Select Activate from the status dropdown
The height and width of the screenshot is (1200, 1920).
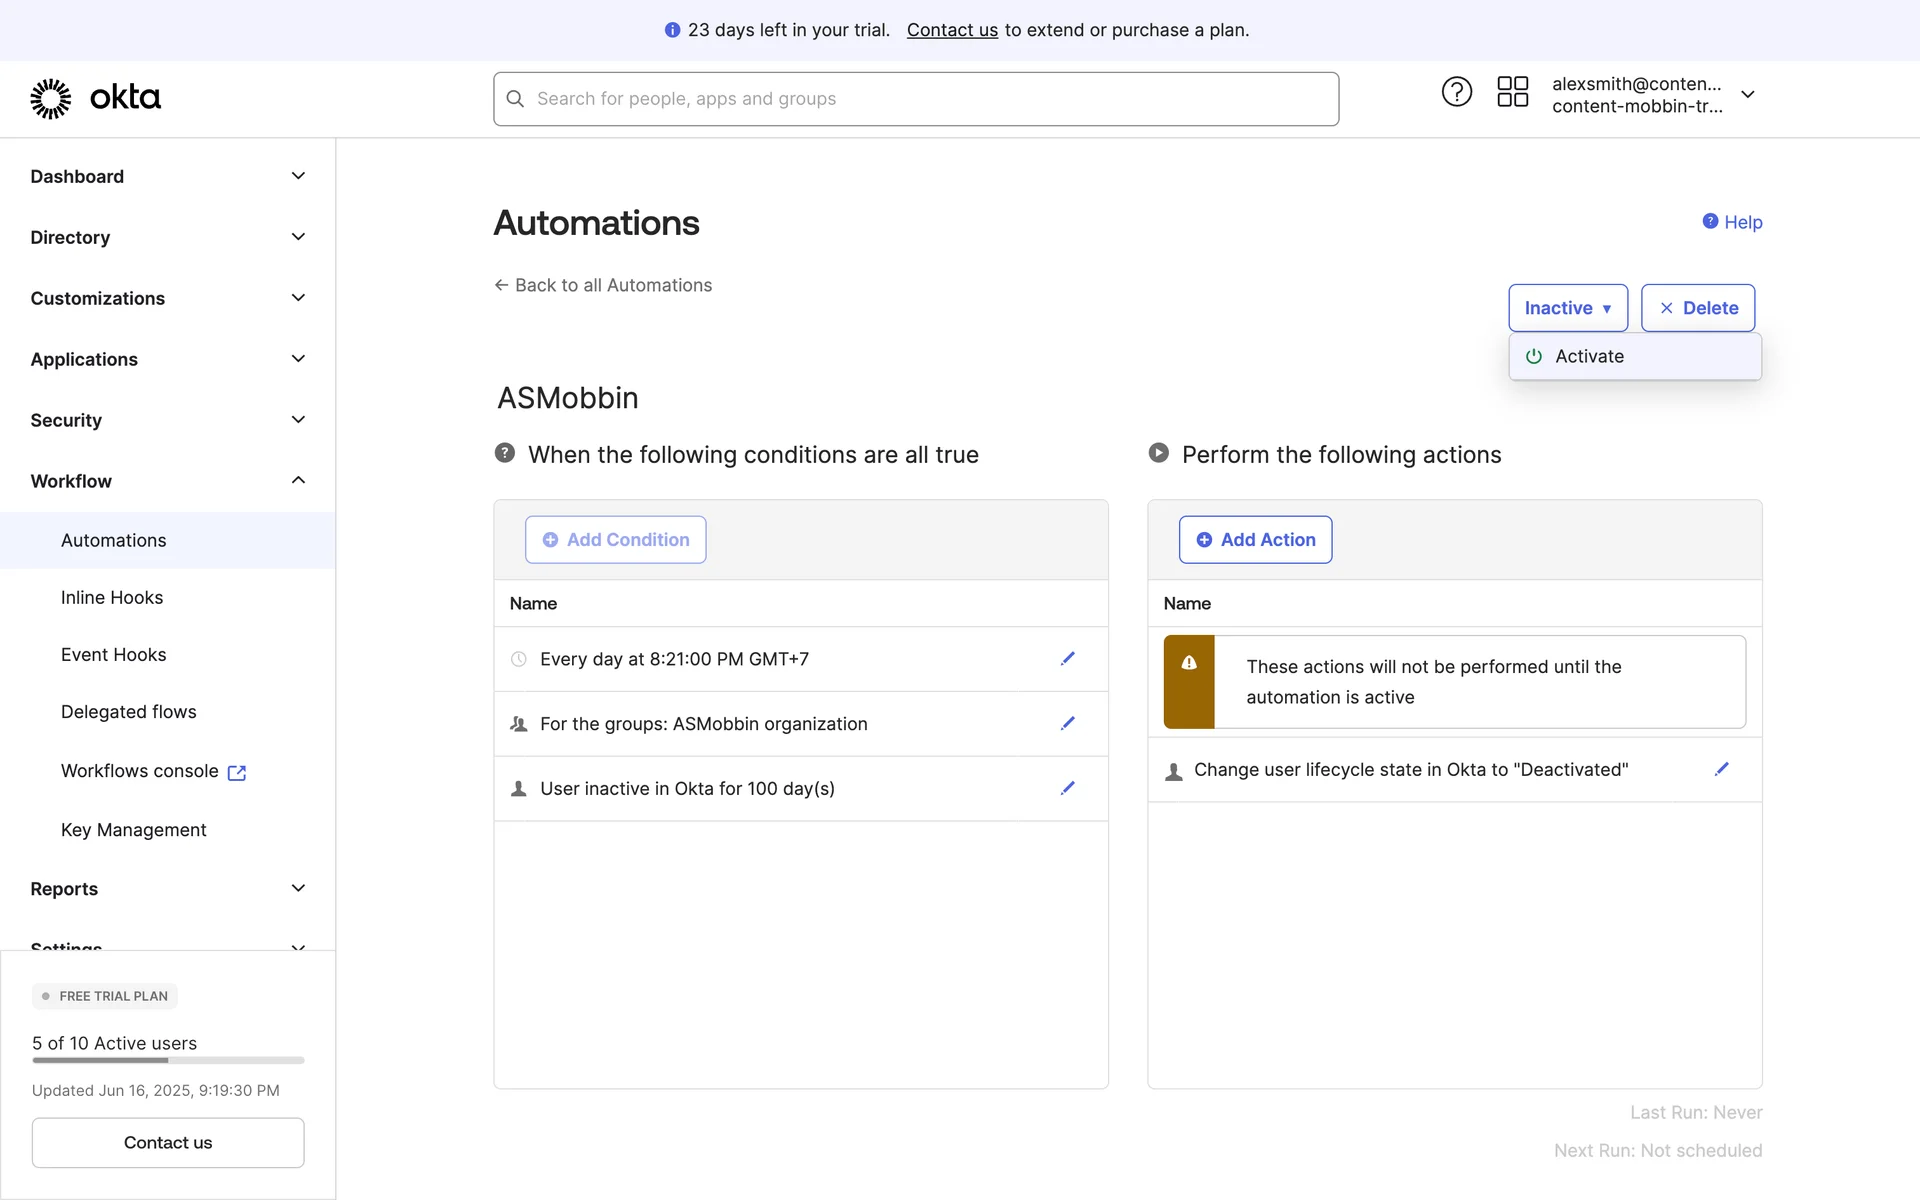[1589, 356]
